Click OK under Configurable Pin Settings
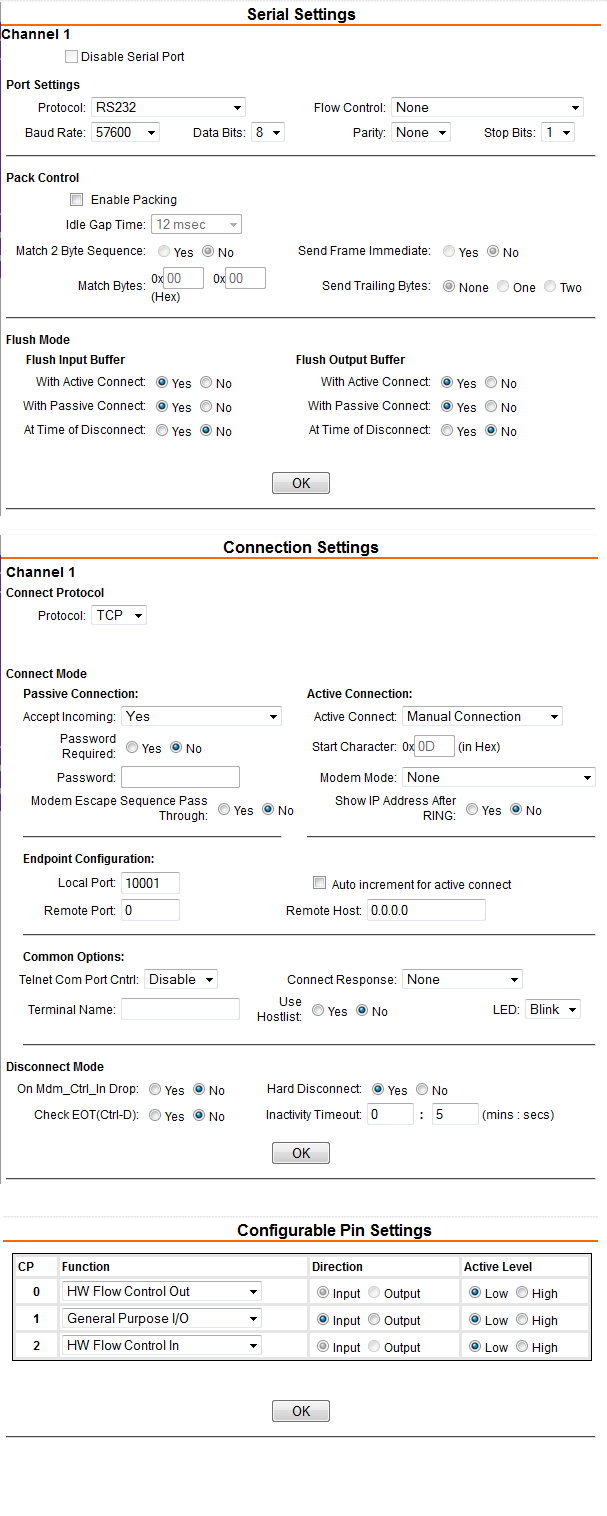The width and height of the screenshot is (607, 1516). [x=300, y=1412]
